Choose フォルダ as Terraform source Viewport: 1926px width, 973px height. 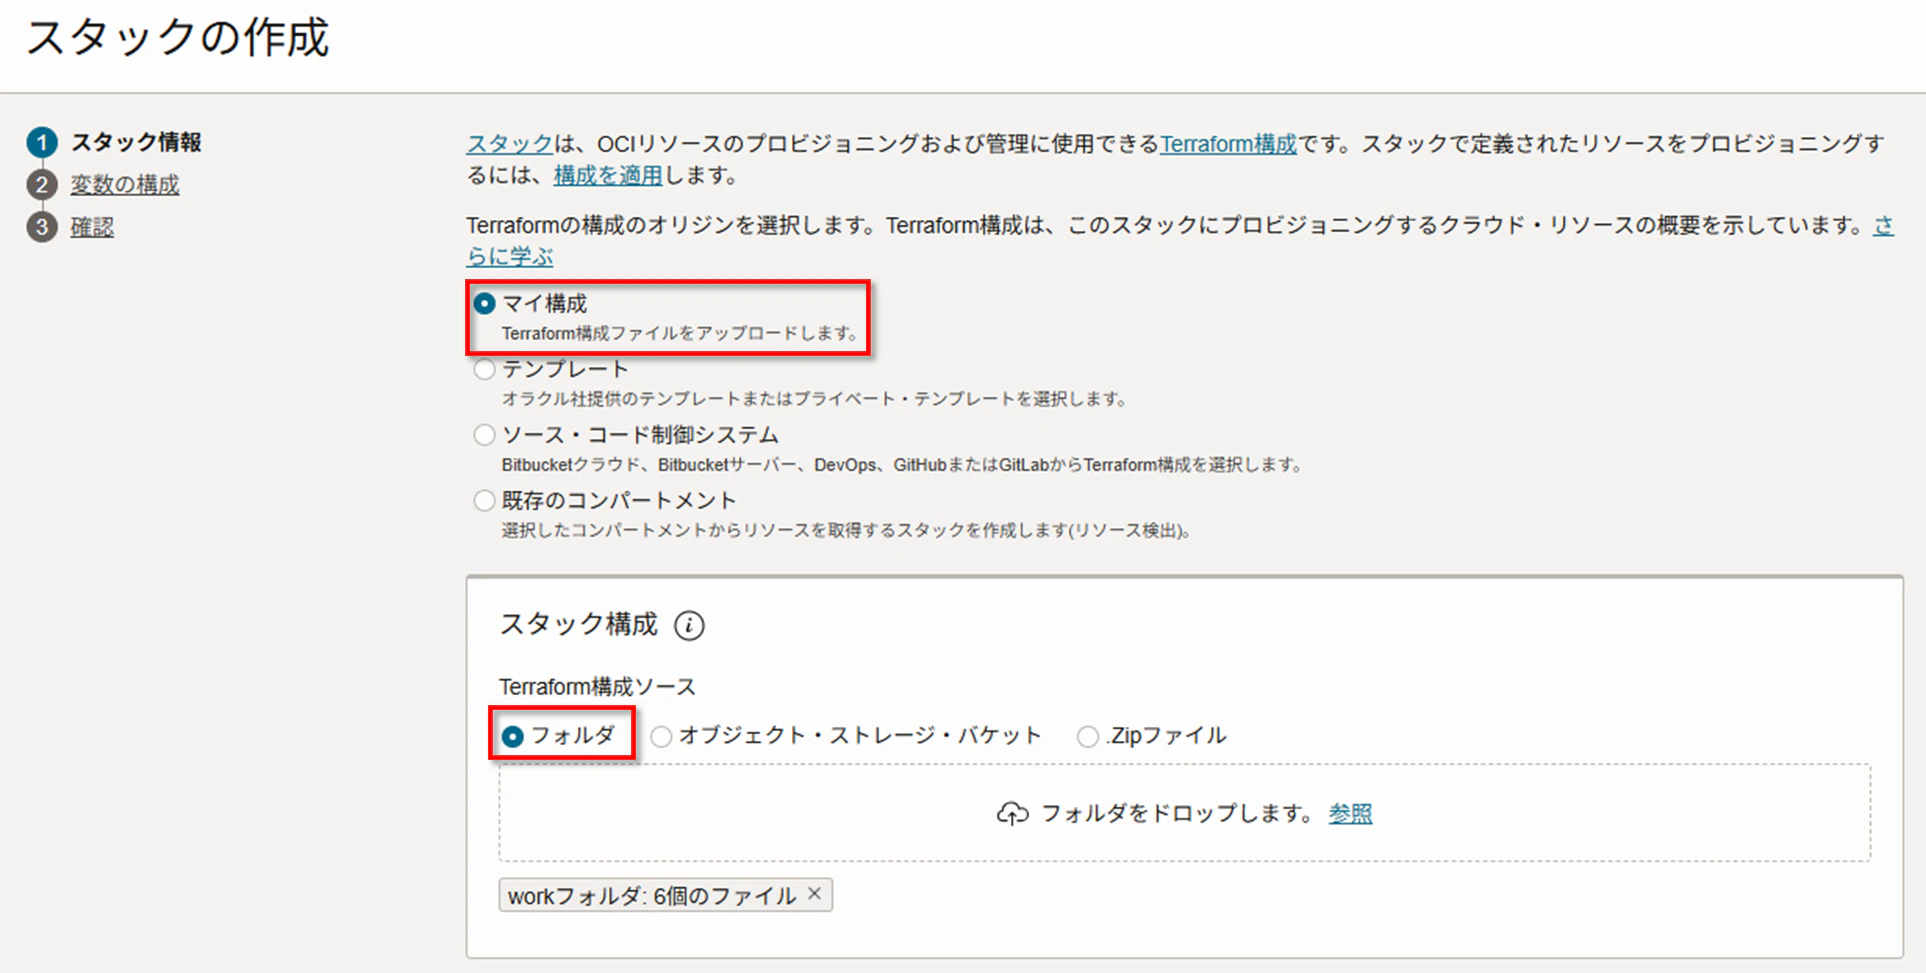click(513, 736)
